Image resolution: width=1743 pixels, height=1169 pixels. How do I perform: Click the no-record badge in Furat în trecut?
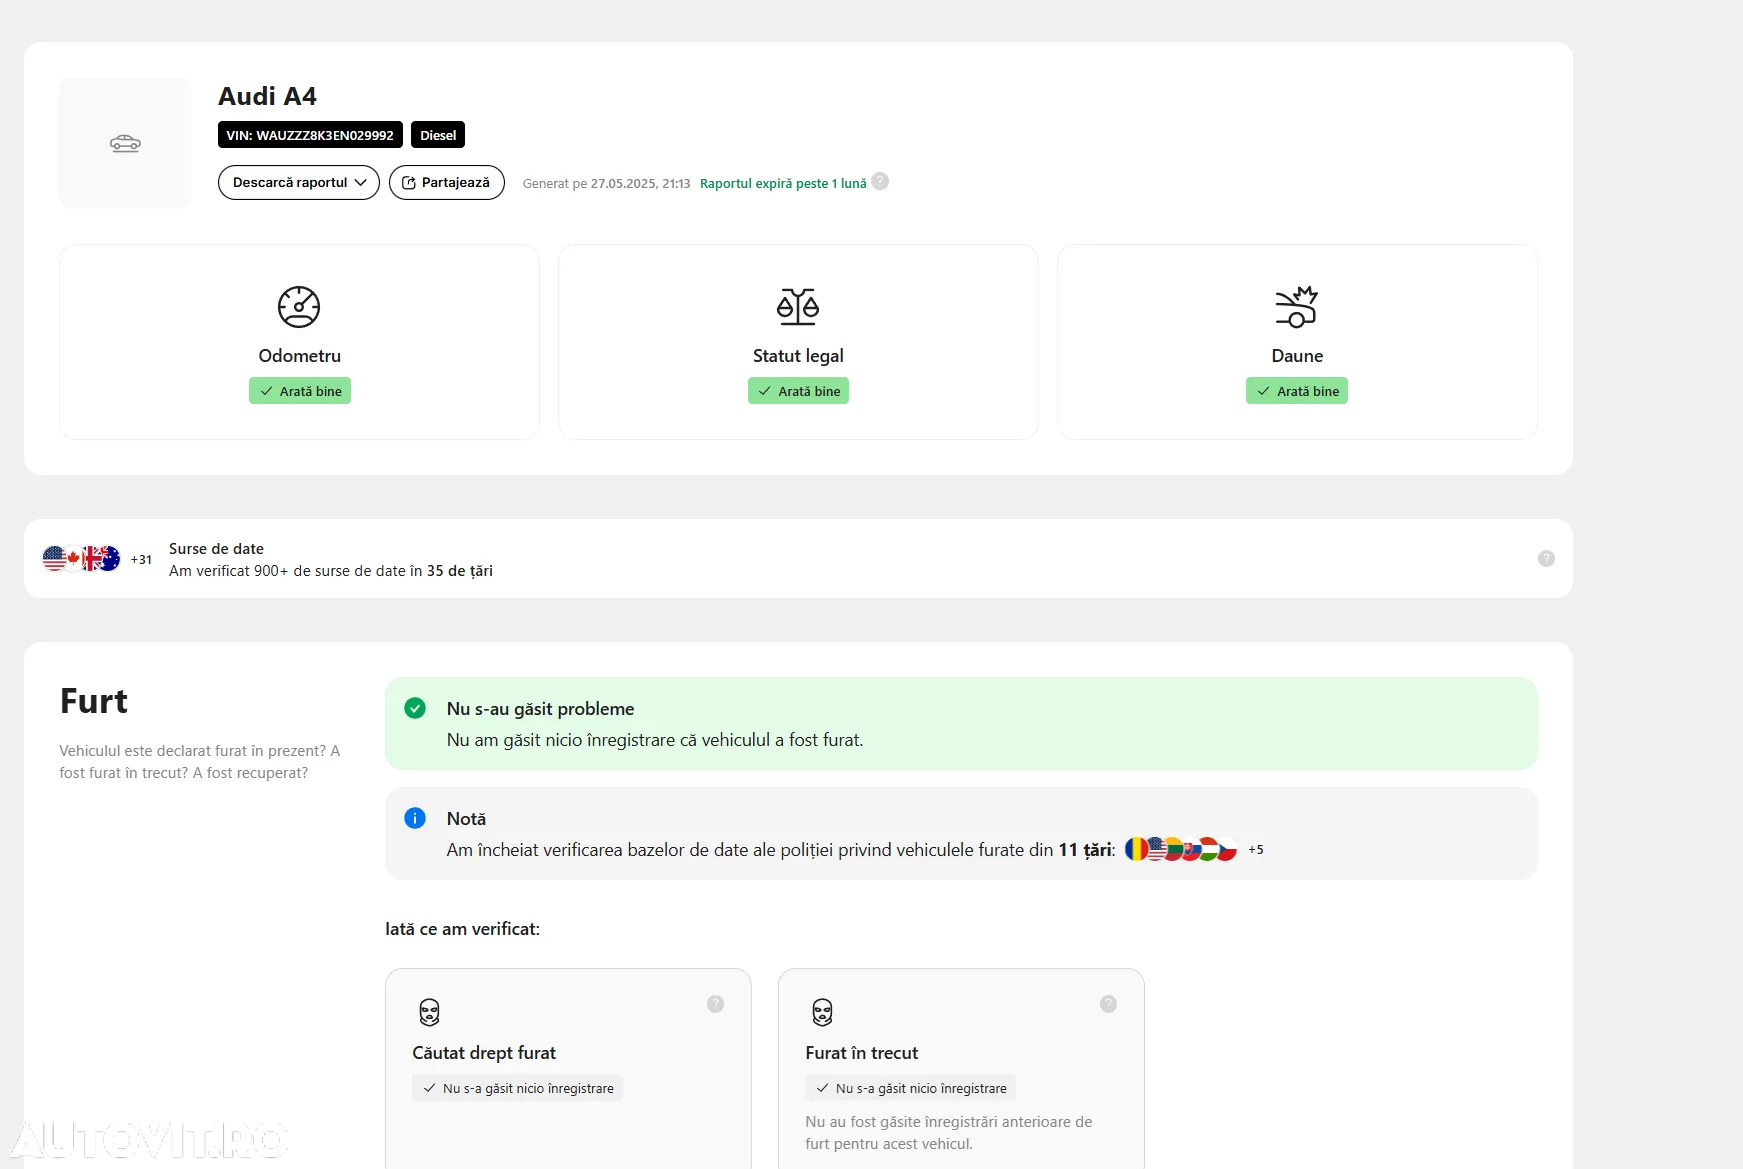tap(911, 1088)
